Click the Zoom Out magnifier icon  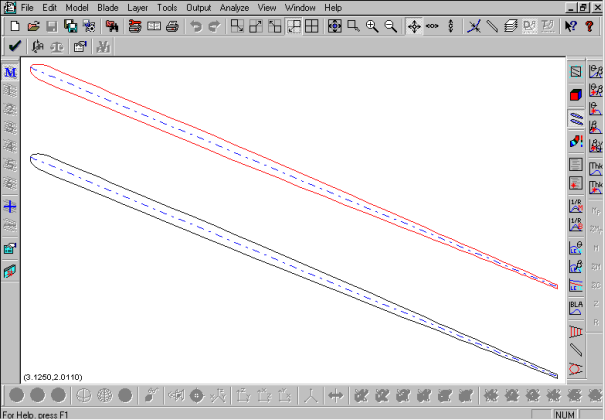pyautogui.click(x=391, y=26)
